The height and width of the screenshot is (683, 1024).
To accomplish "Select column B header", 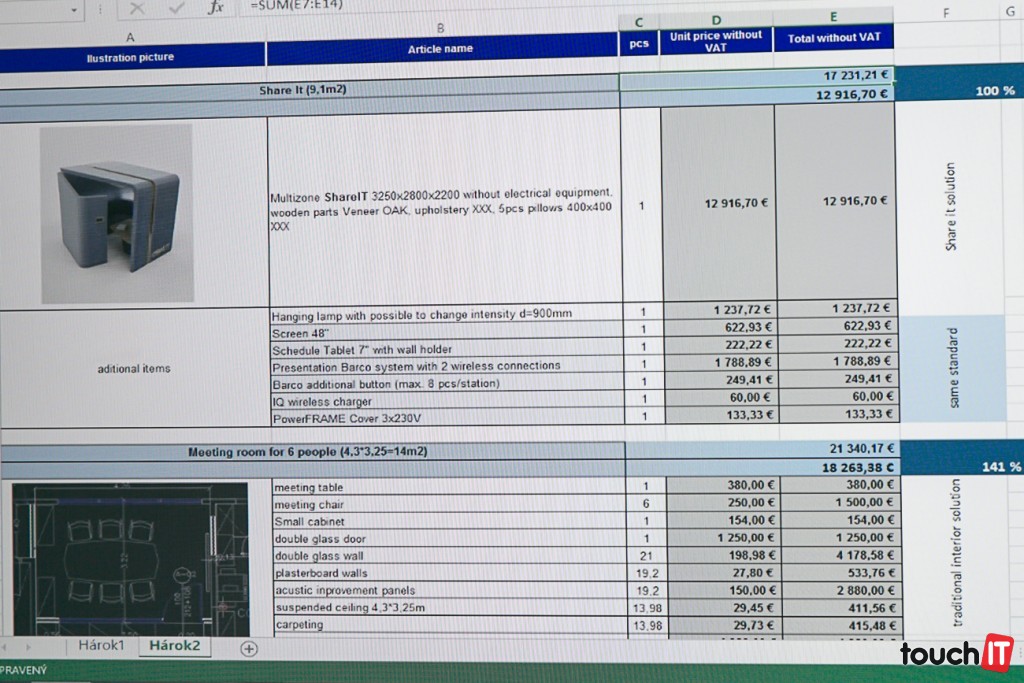I will (441, 28).
